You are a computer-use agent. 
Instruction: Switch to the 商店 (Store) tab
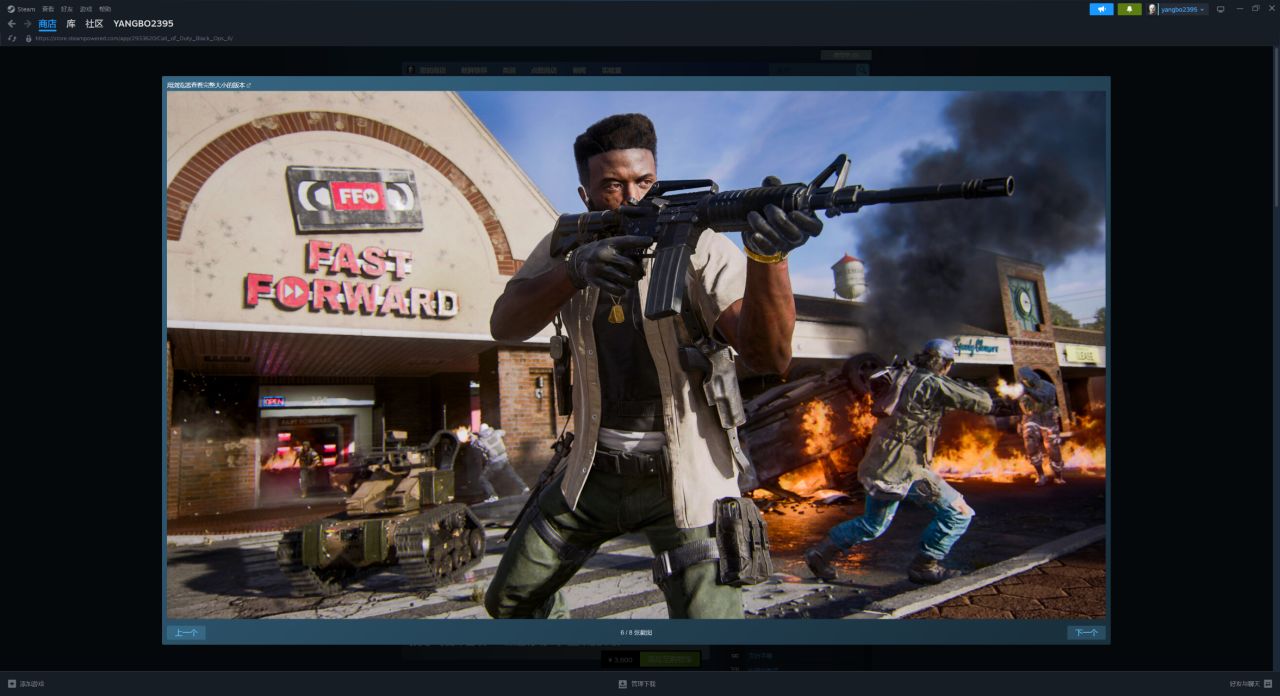pos(47,23)
